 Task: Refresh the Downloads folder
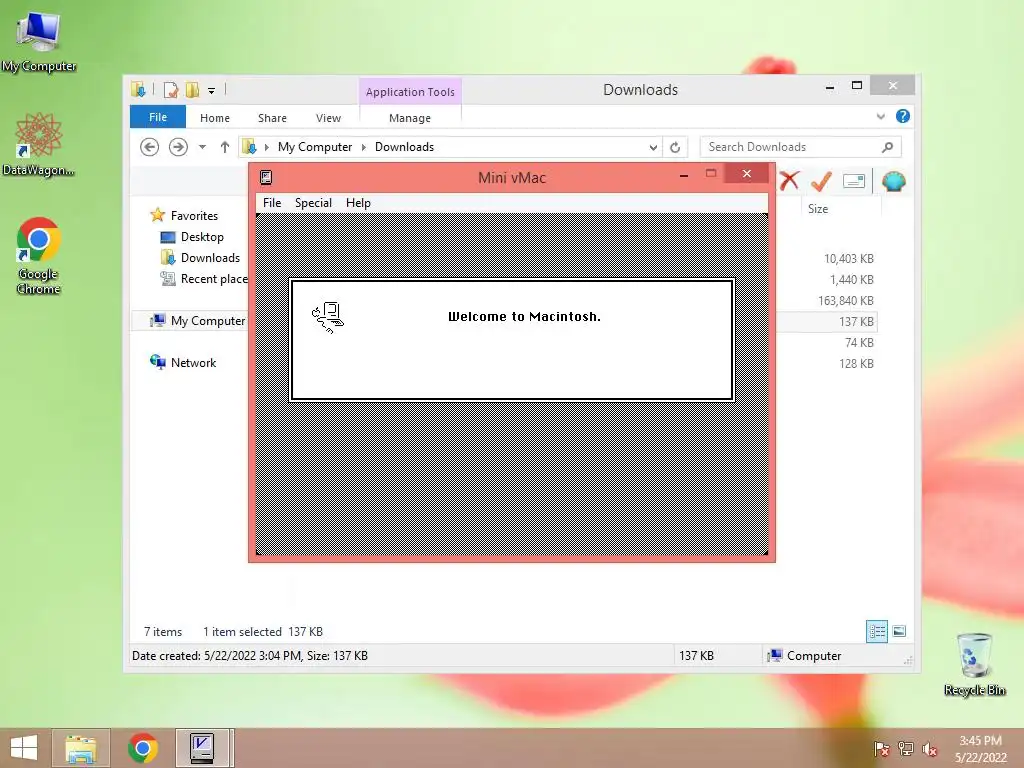(x=675, y=148)
